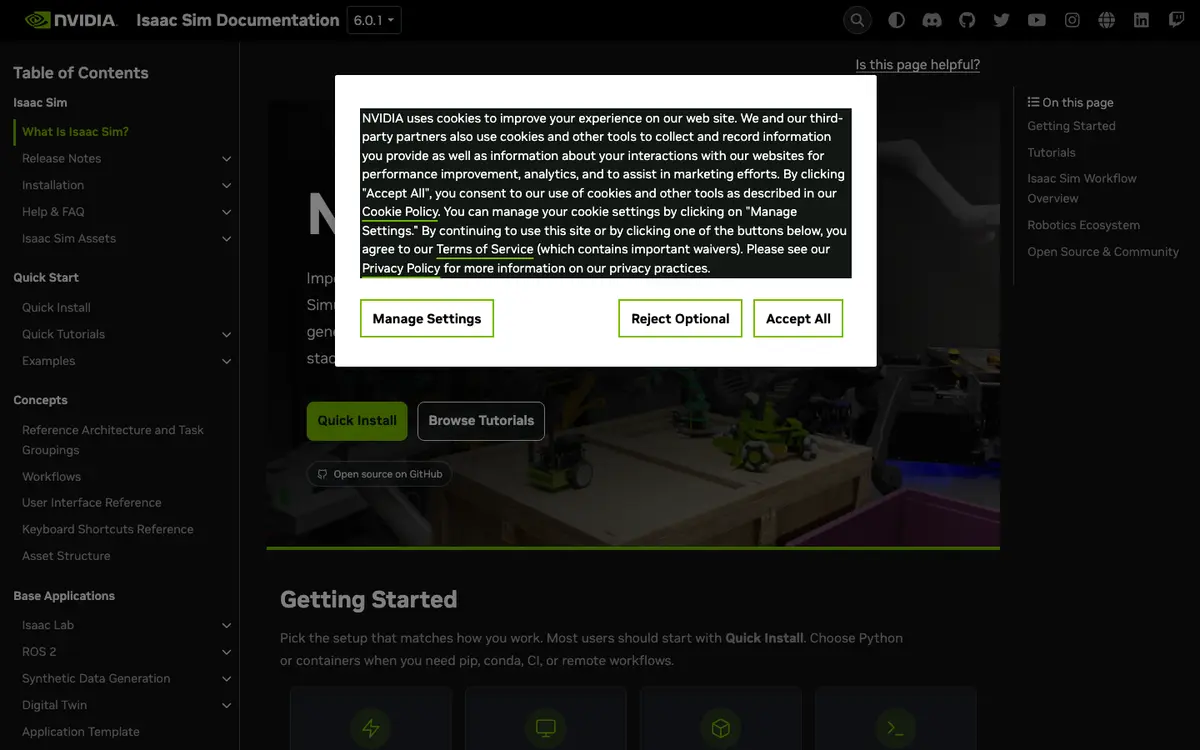The image size is (1200, 750).
Task: Open User Interface Reference page
Action: pyautogui.click(x=91, y=502)
